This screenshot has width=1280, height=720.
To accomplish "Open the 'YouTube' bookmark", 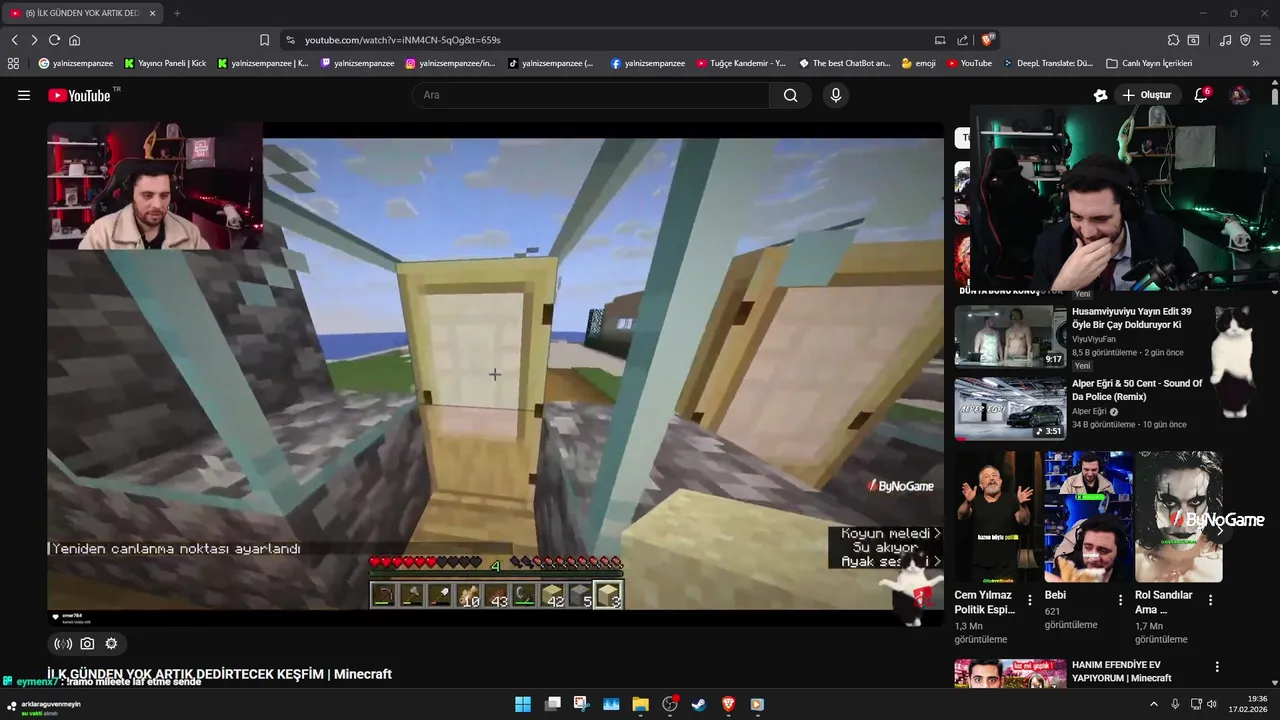I will point(969,63).
